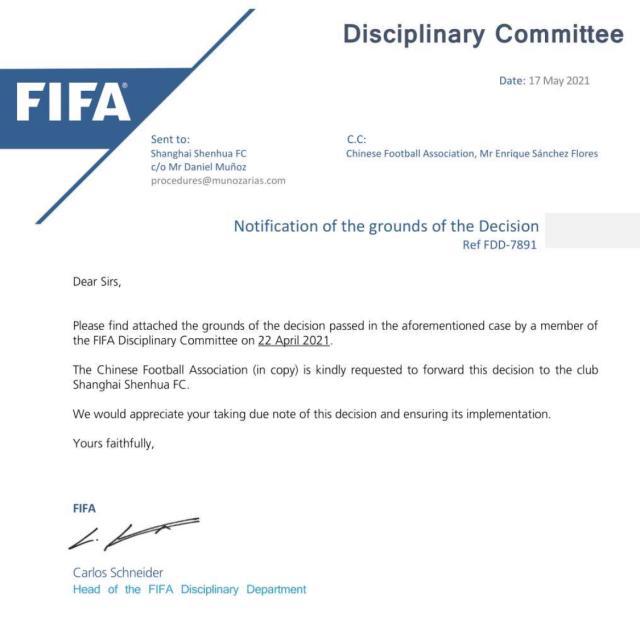Select the Shanghai Shenhua FC recipient line
The height and width of the screenshot is (622, 640).
198,154
